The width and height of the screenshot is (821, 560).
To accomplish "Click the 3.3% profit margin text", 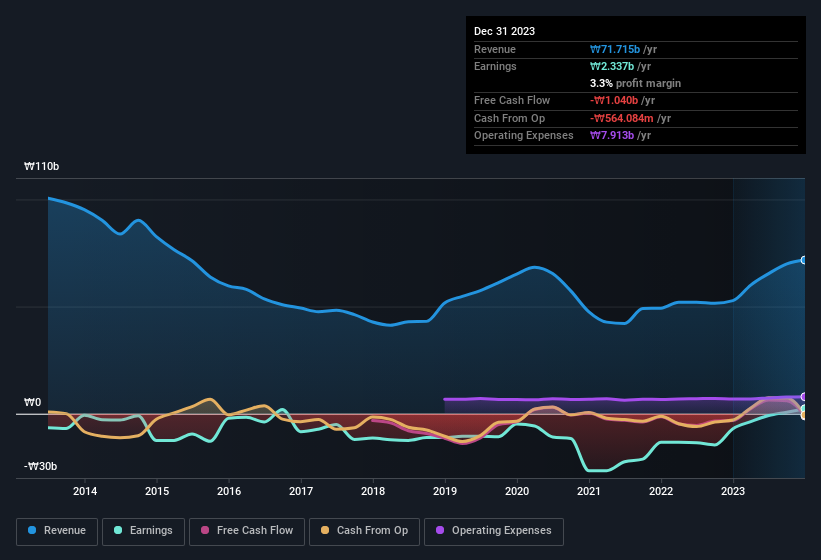I will 635,83.
